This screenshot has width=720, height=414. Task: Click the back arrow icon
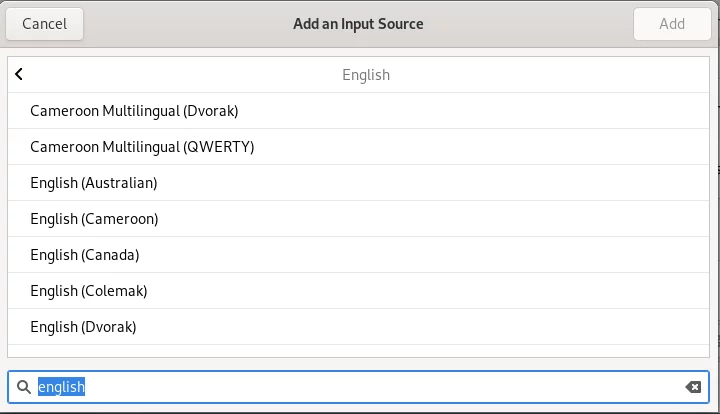19,74
